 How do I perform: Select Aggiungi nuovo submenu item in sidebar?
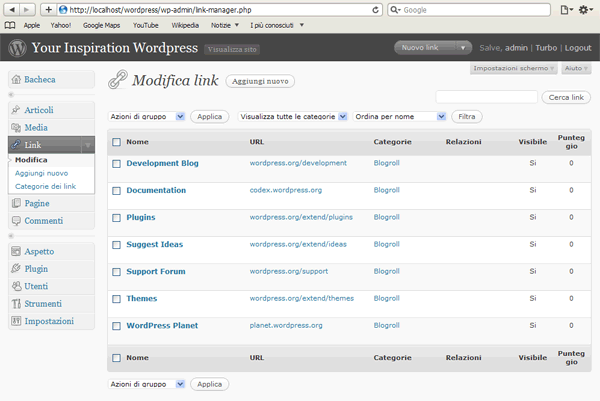click(41, 173)
